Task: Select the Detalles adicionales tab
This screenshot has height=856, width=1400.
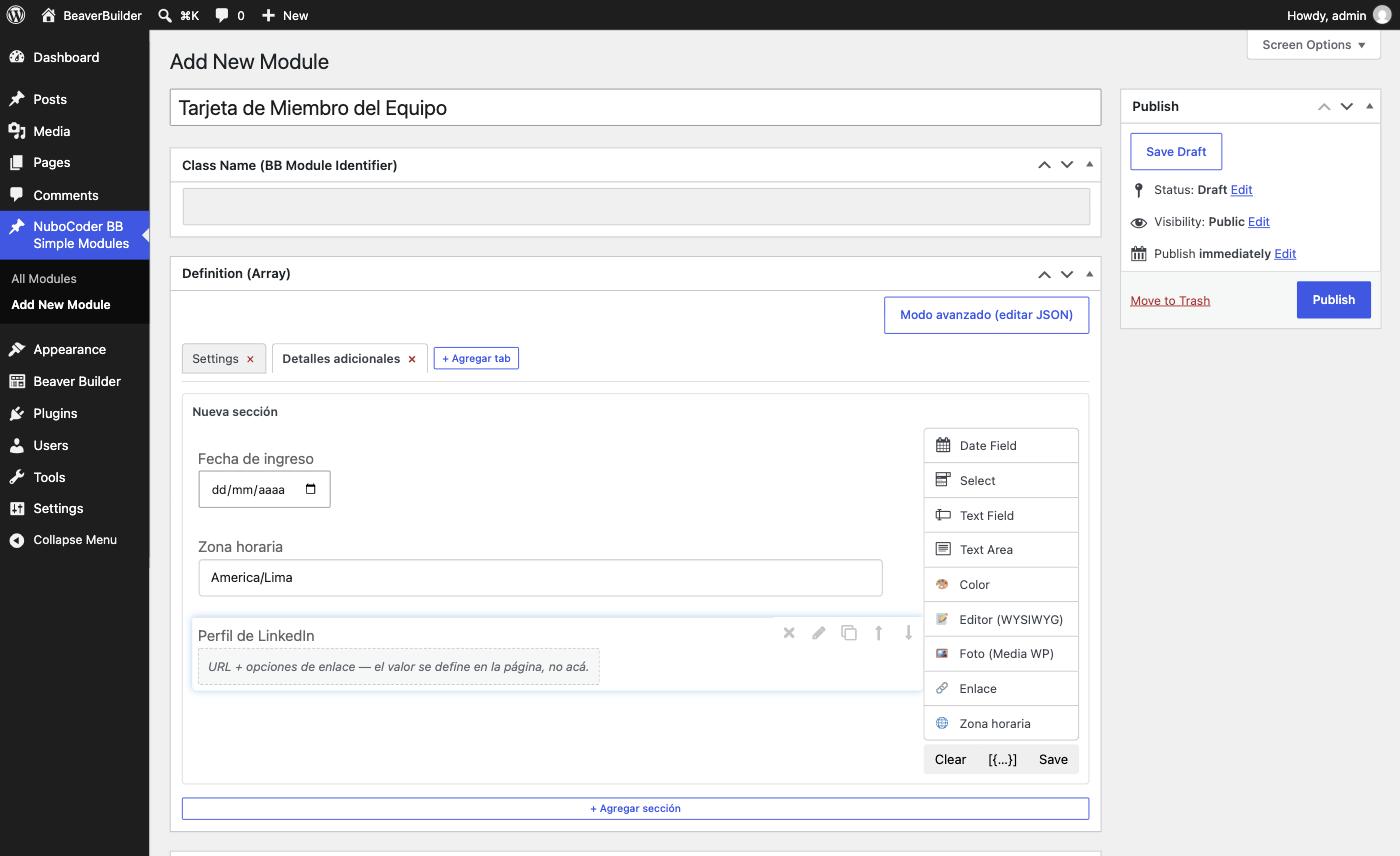Action: 341,359
